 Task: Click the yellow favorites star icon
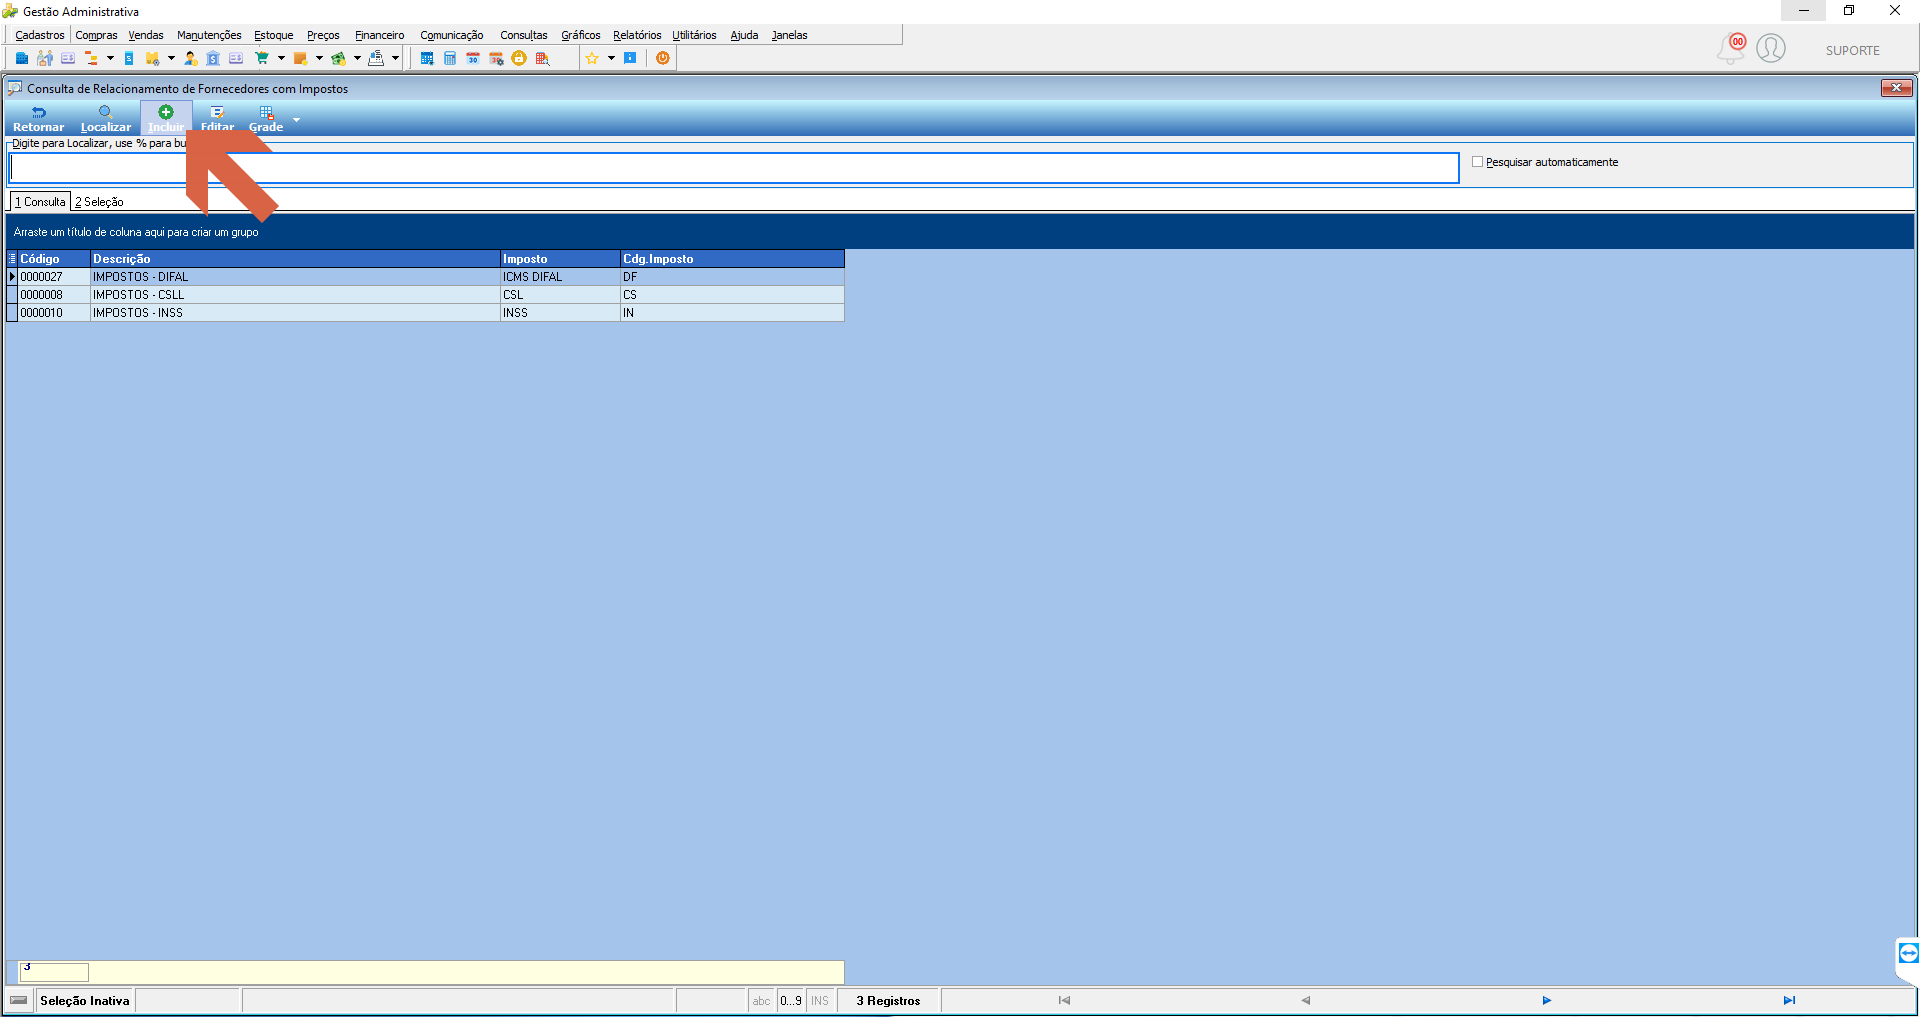(592, 58)
